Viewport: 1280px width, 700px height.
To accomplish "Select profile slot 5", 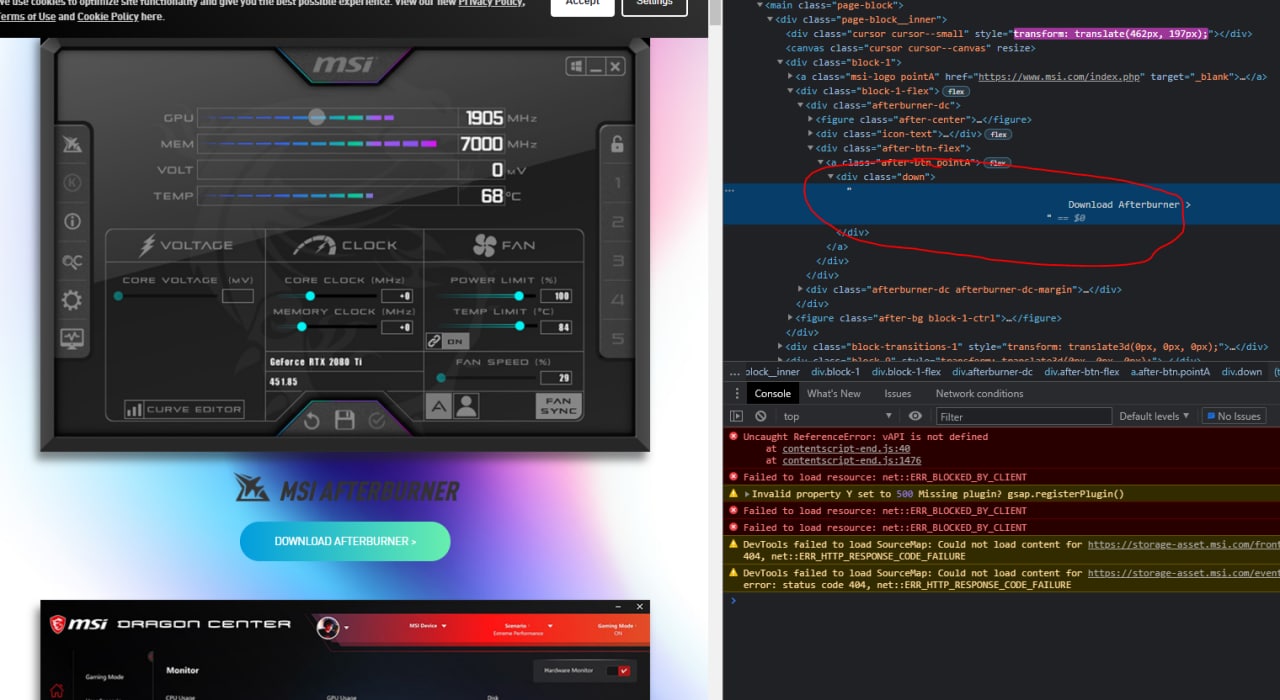I will (x=617, y=339).
